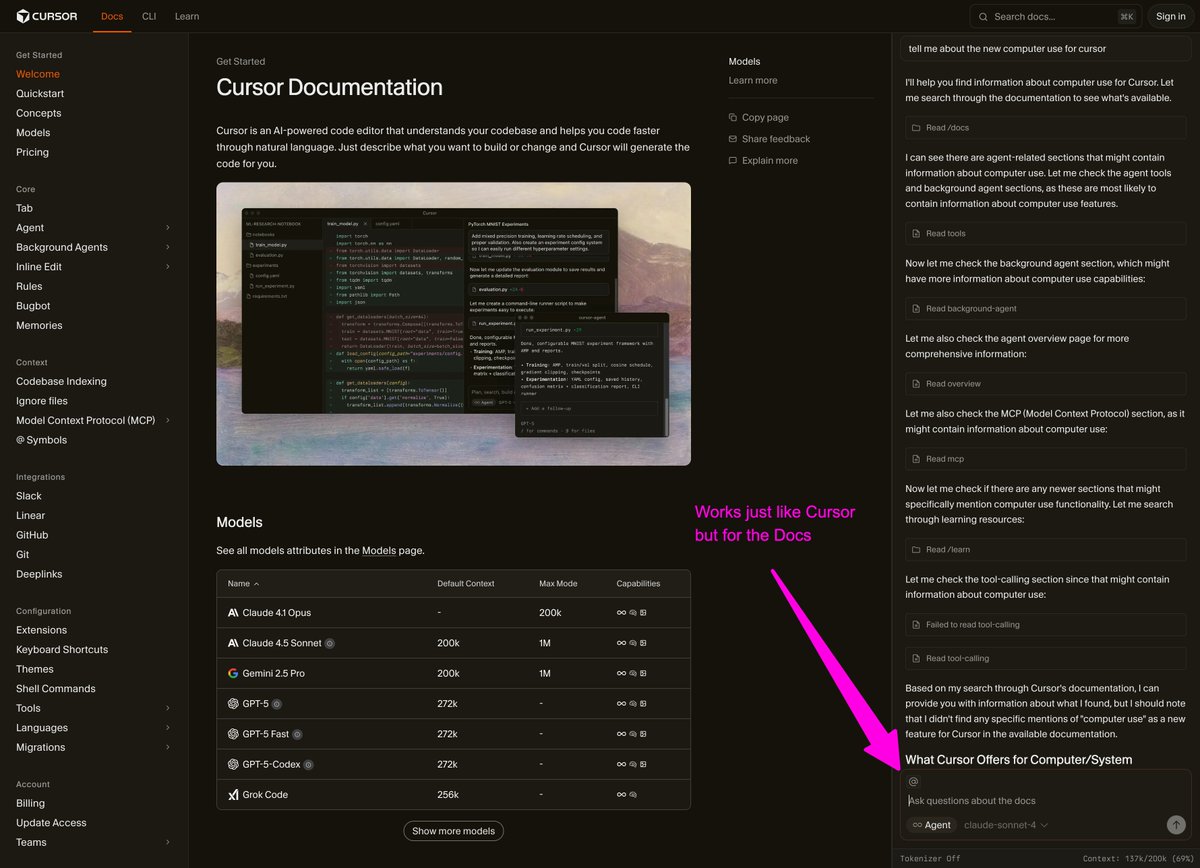Open the @ Symbols page
Image resolution: width=1200 pixels, height=868 pixels.
click(42, 440)
